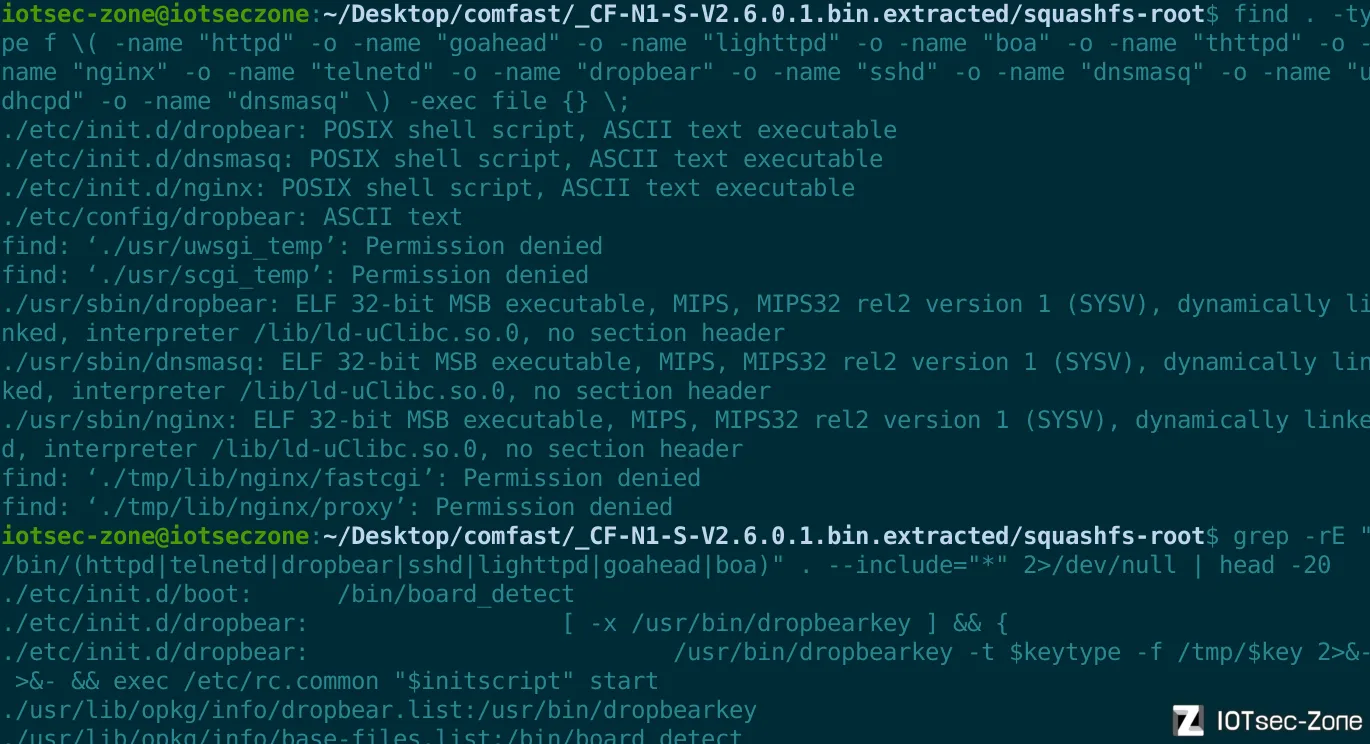The image size is (1370, 744).
Task: Select the ./etc/init.d/nginx output path
Action: (134, 188)
